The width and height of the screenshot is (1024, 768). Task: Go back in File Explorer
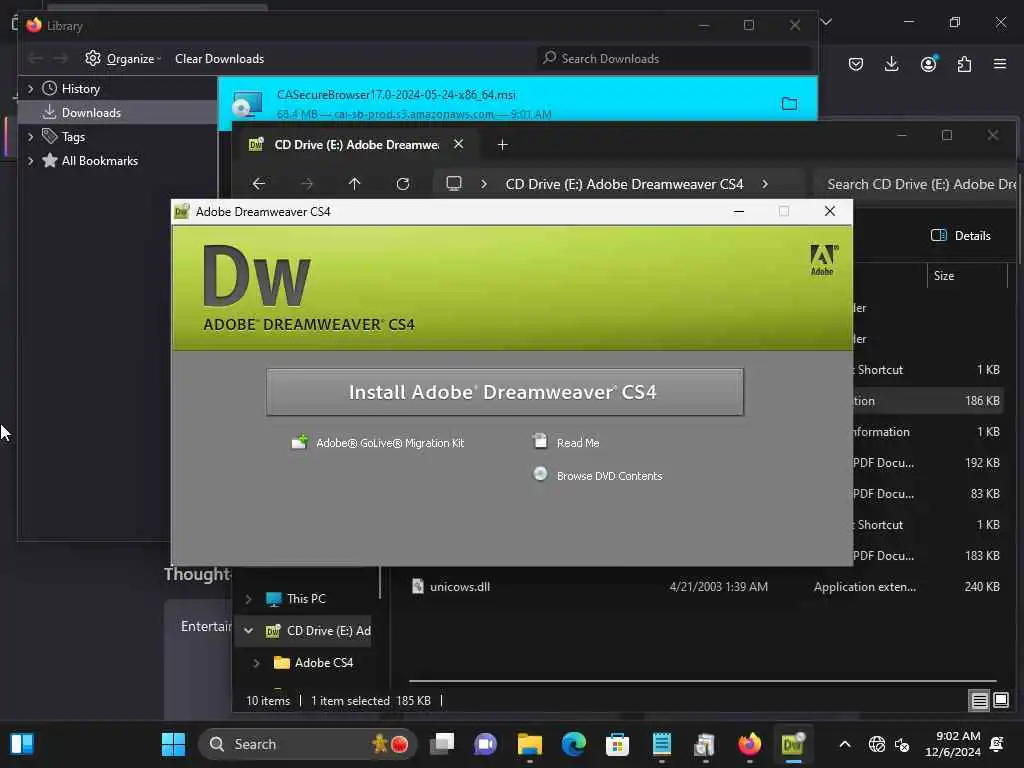(259, 184)
